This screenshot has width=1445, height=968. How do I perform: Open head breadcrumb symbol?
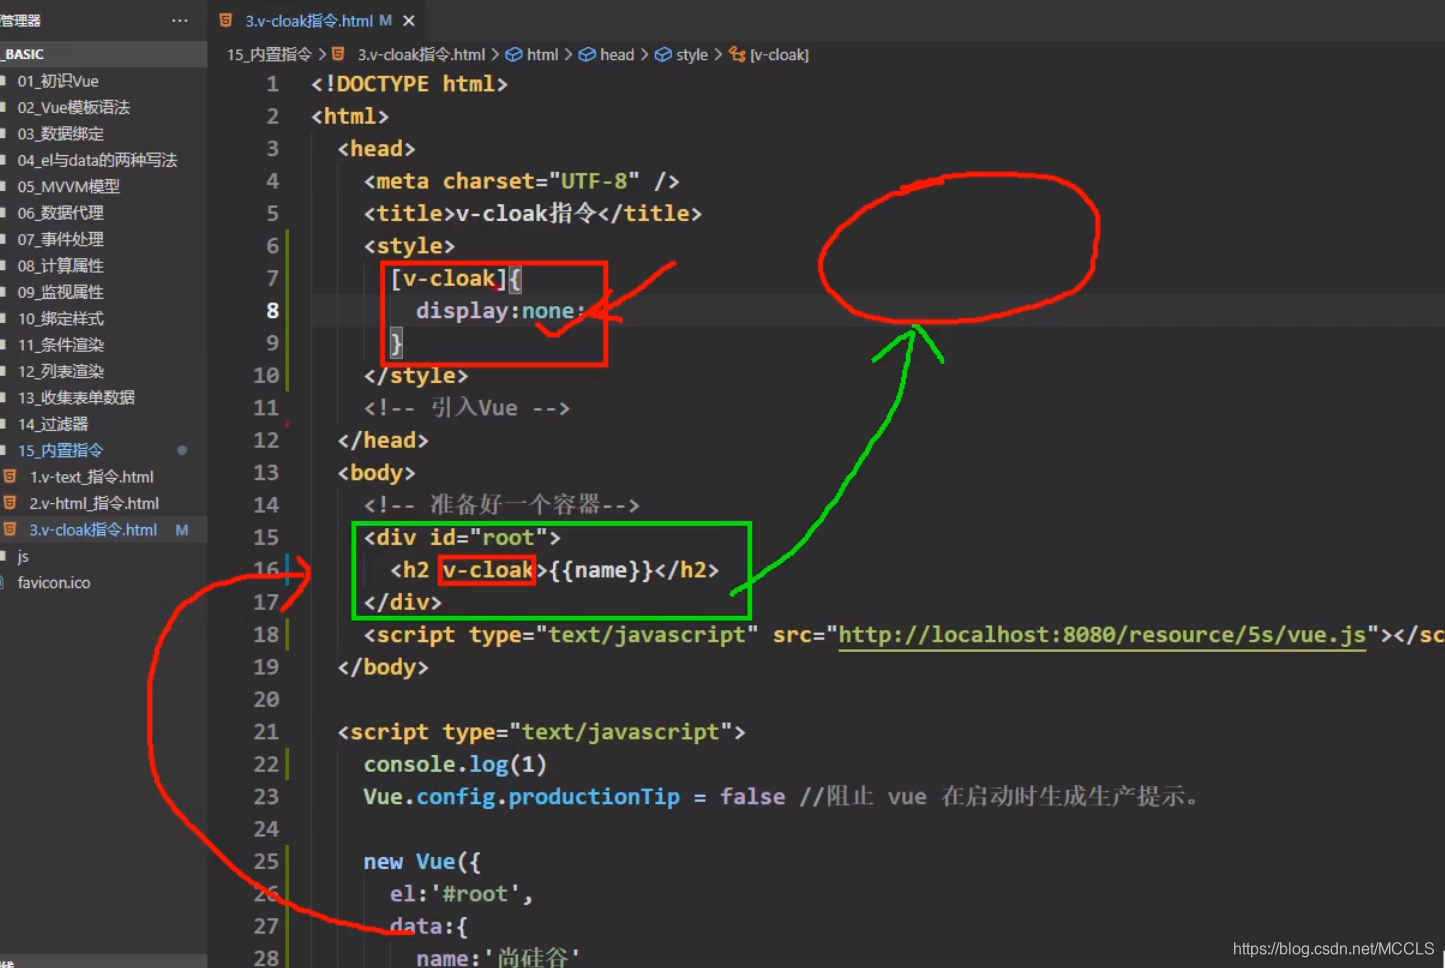tap(617, 54)
